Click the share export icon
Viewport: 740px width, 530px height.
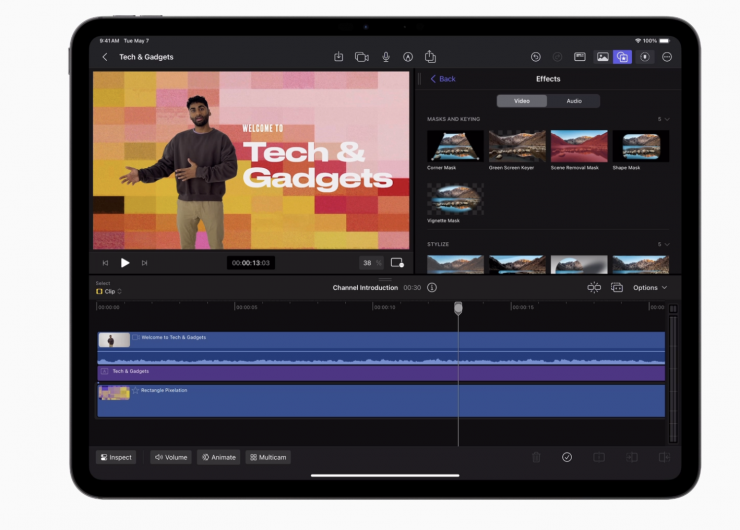(x=431, y=57)
